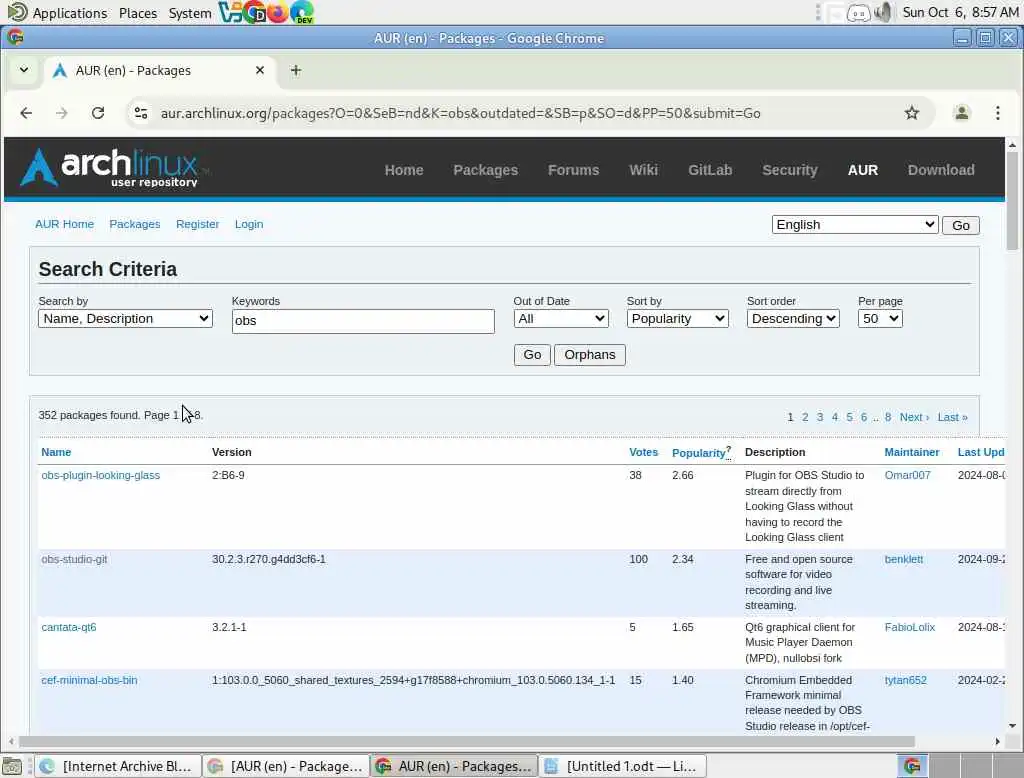Open the Chrome three-dot menu

(997, 113)
